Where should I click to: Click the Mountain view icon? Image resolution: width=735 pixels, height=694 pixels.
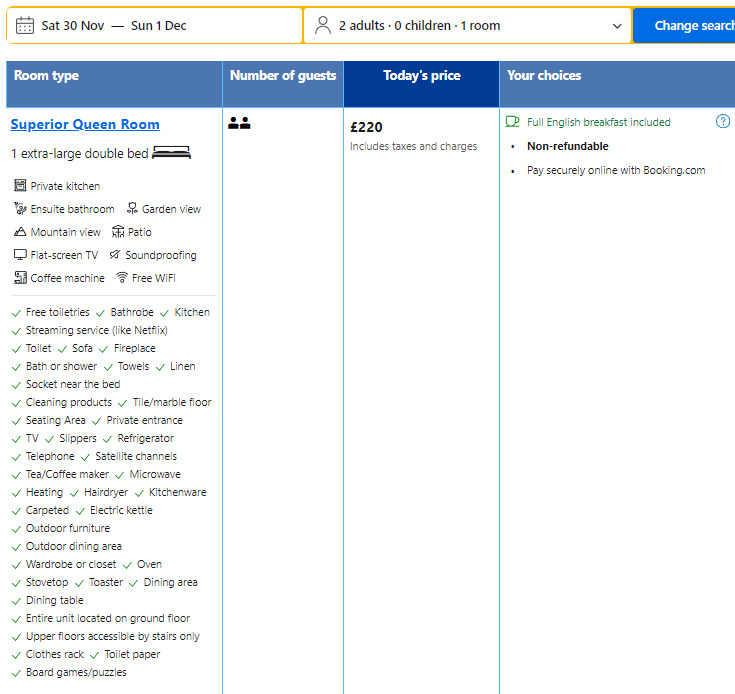[x=20, y=232]
